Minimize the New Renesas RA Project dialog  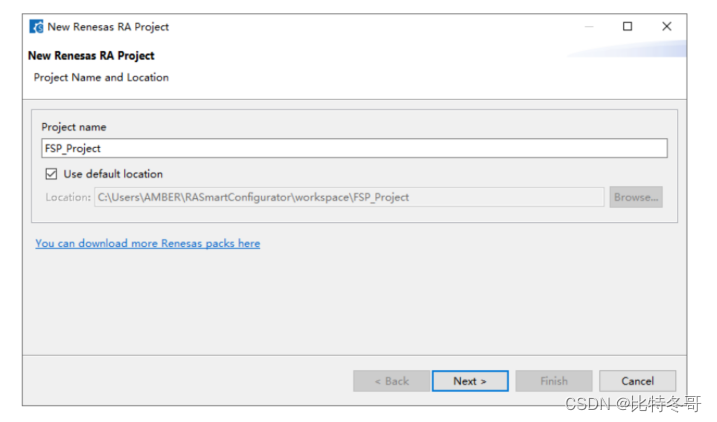pos(589,27)
